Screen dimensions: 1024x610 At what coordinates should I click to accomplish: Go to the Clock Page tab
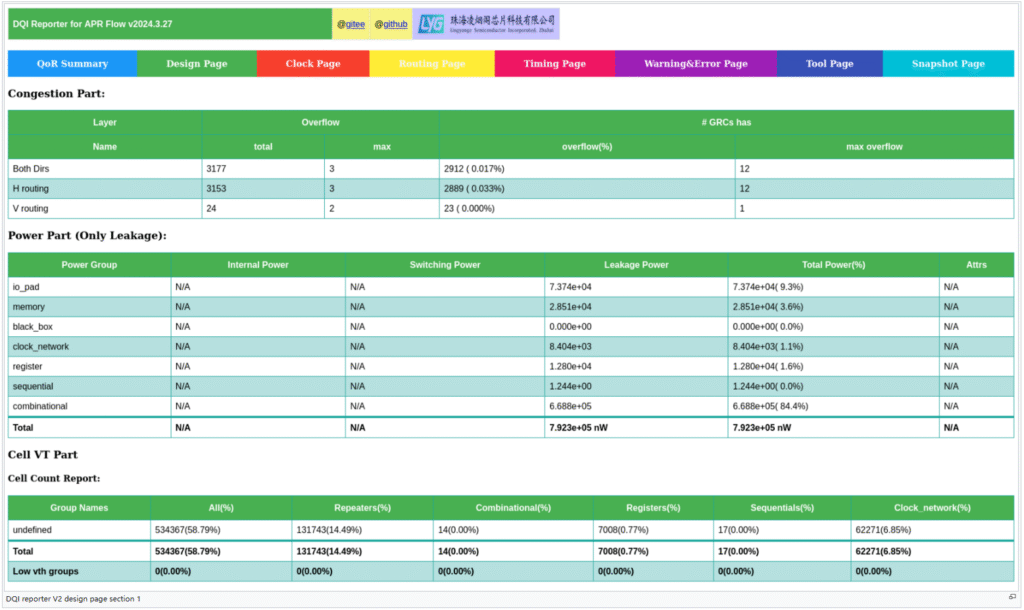pos(313,64)
